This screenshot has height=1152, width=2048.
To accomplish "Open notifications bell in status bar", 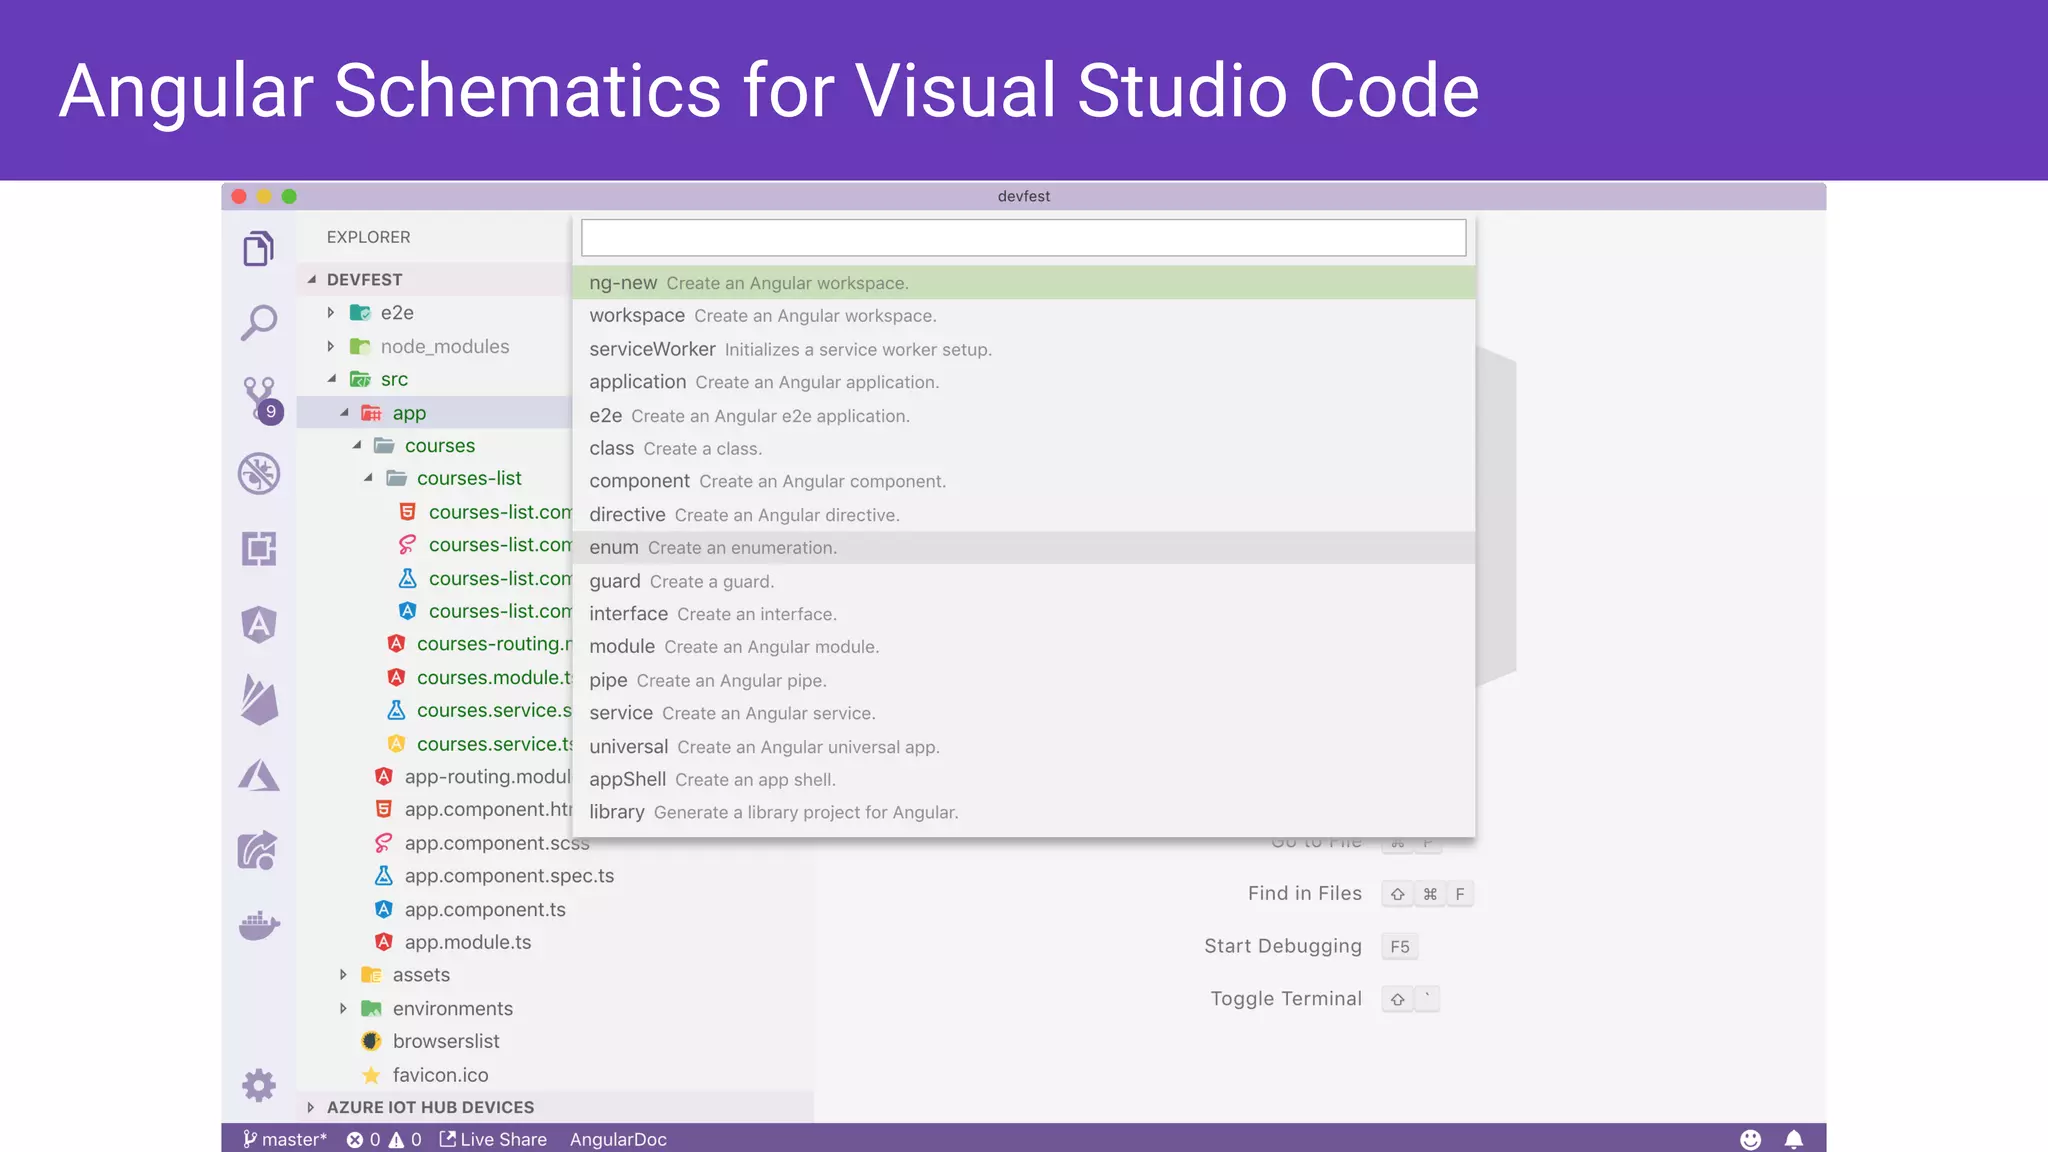I will (1794, 1139).
